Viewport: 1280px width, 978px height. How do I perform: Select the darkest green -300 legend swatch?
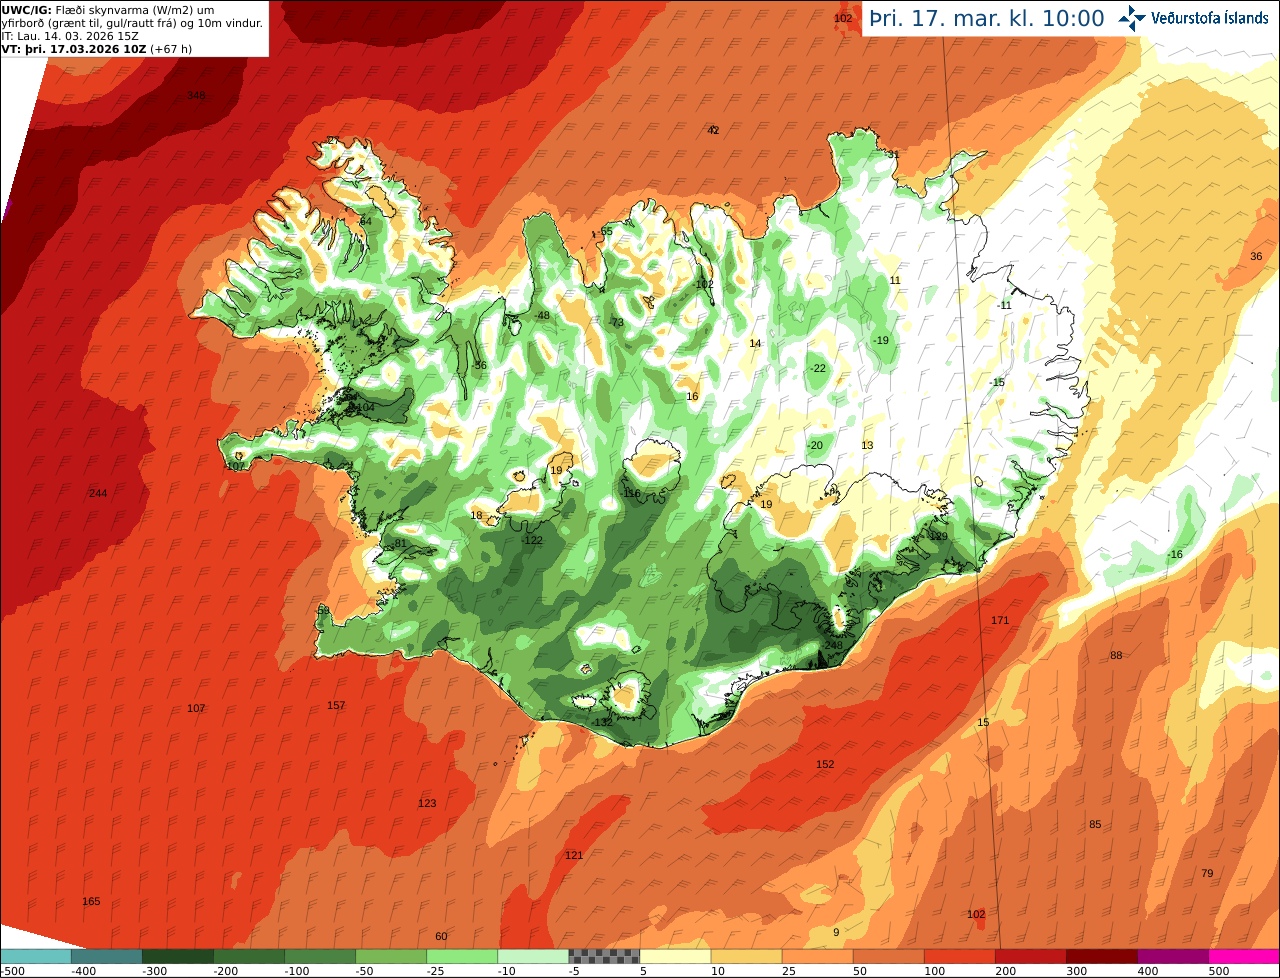[x=177, y=956]
